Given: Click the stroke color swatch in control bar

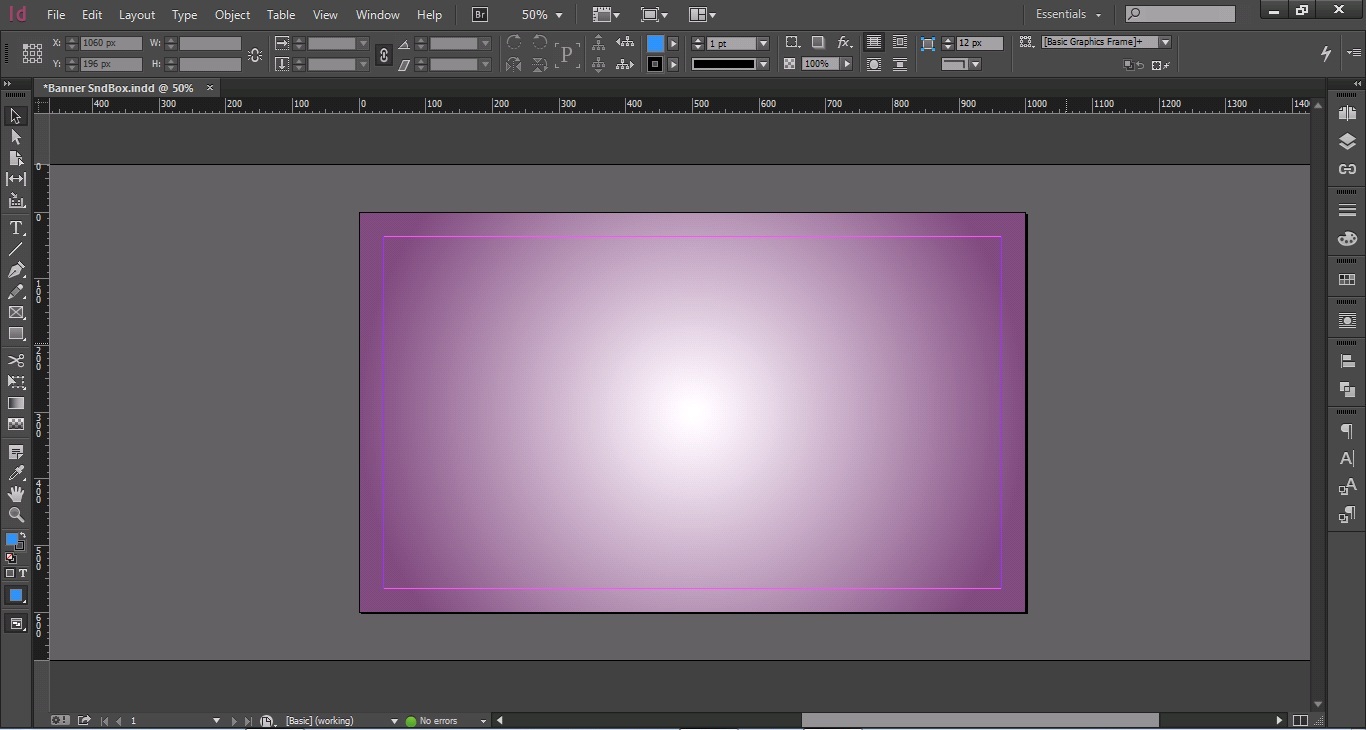Looking at the screenshot, I should [x=655, y=64].
